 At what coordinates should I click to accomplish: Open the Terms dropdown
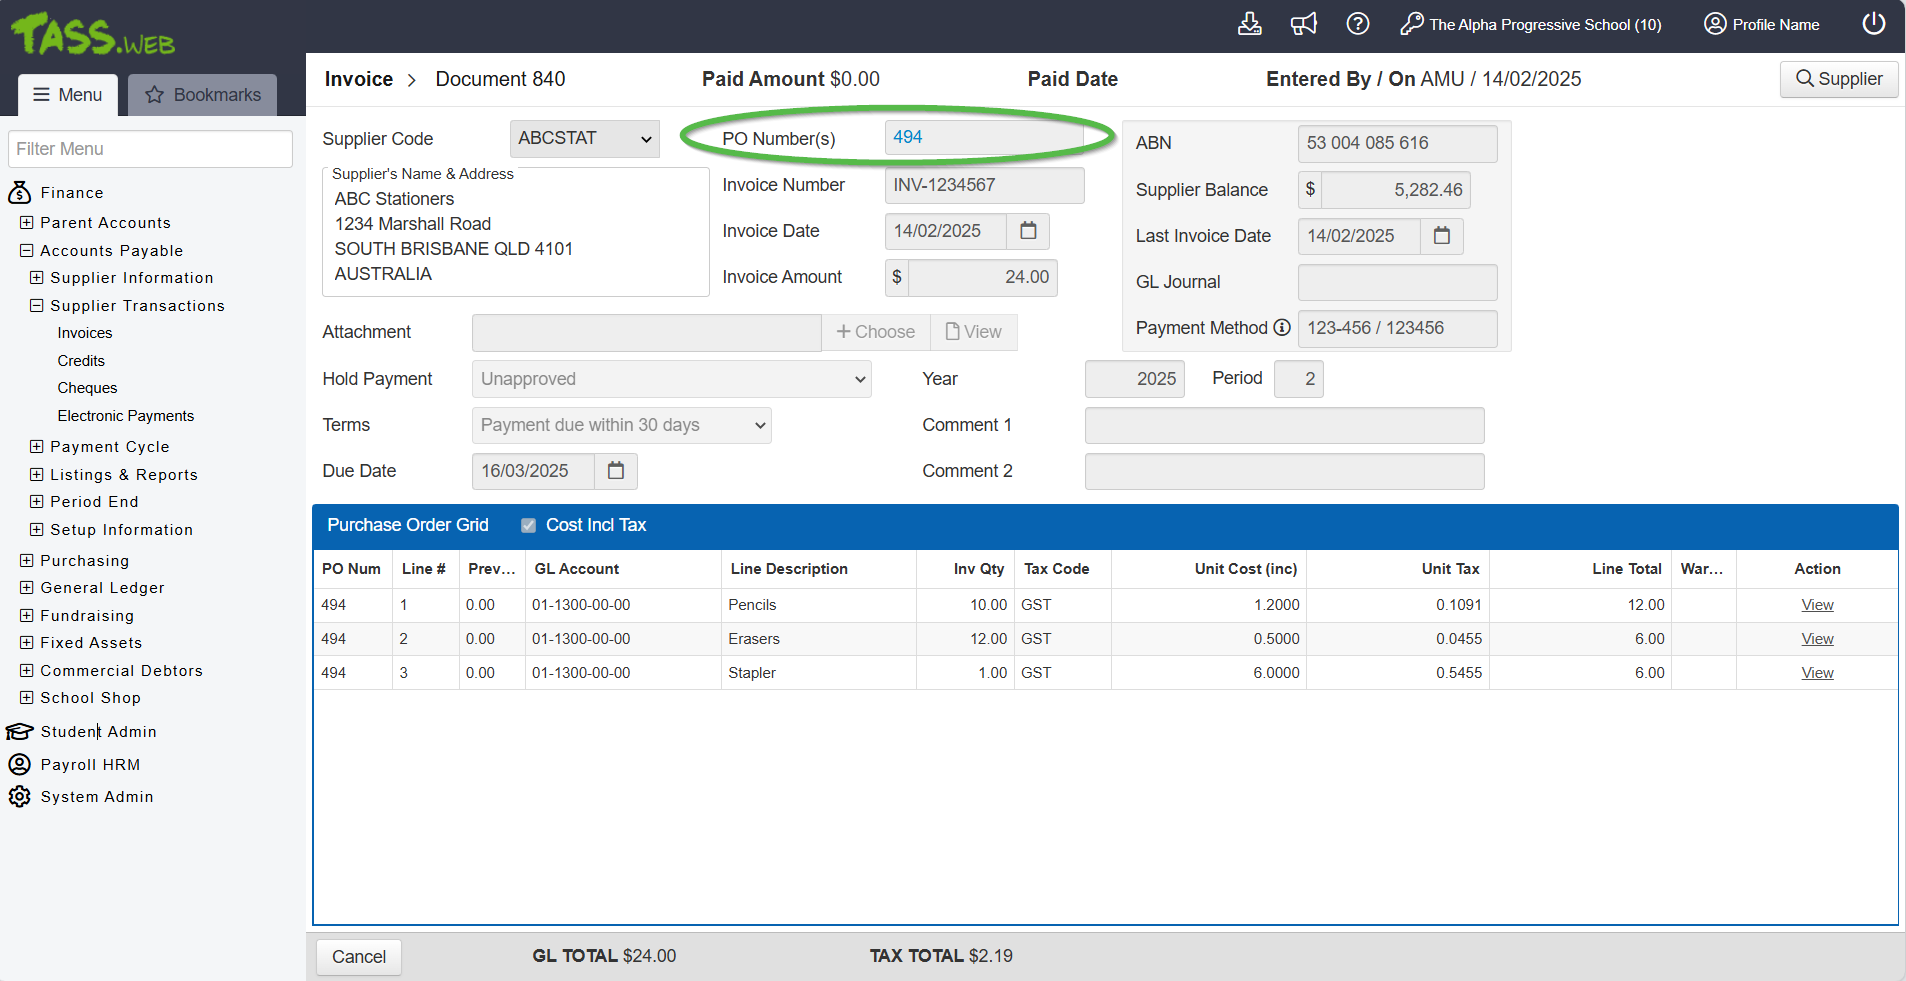click(x=621, y=425)
